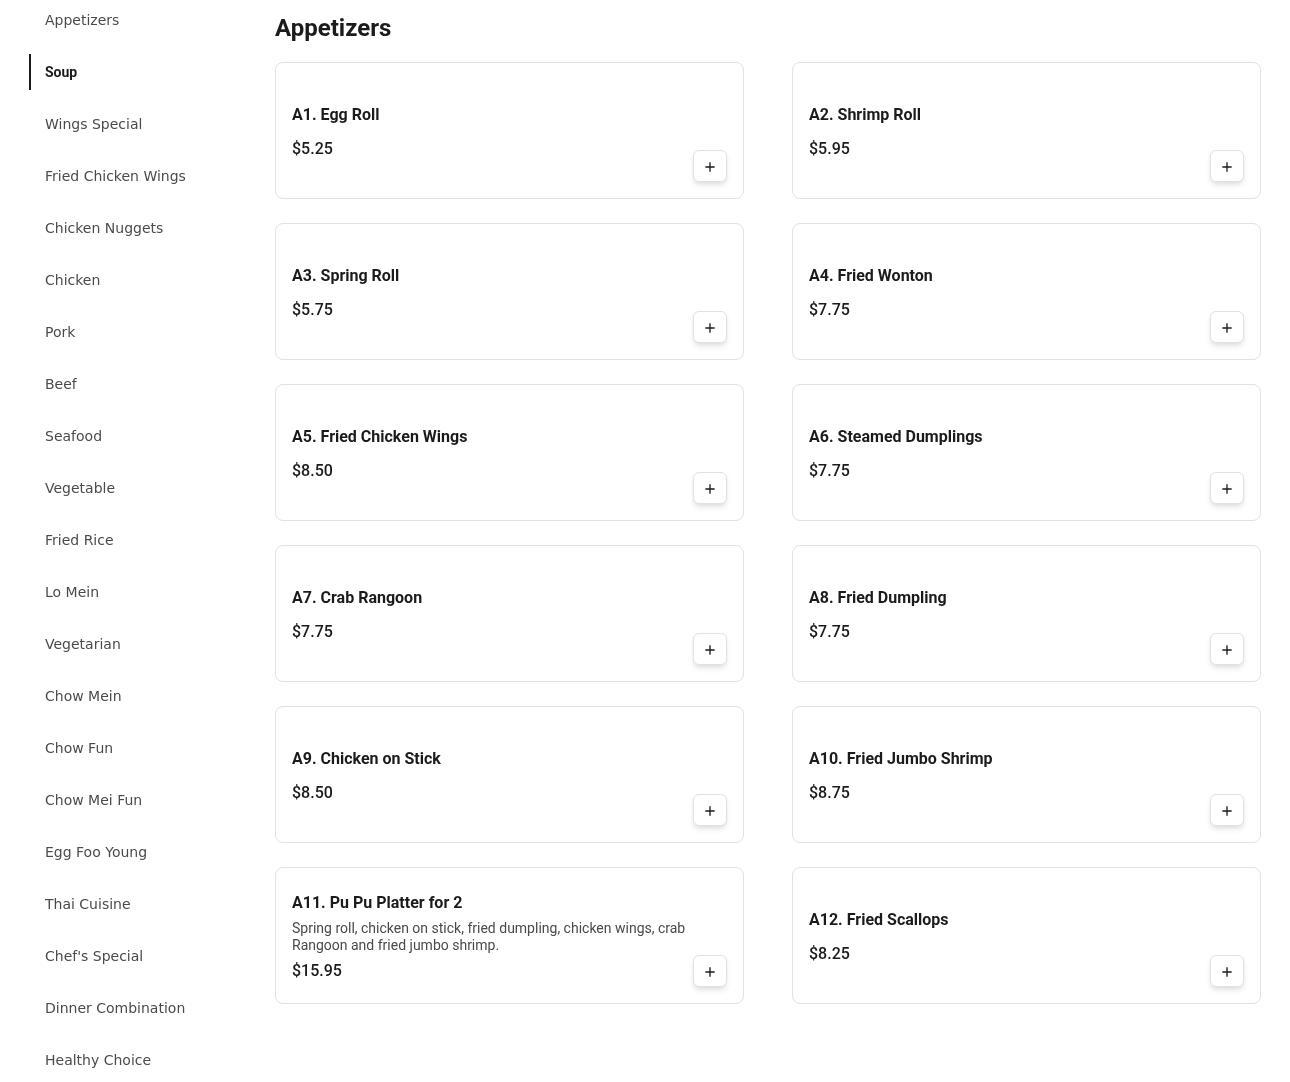Image resolution: width=1290 pixels, height=1082 pixels.
Task: Open the Soup menu category
Action: [x=61, y=72]
